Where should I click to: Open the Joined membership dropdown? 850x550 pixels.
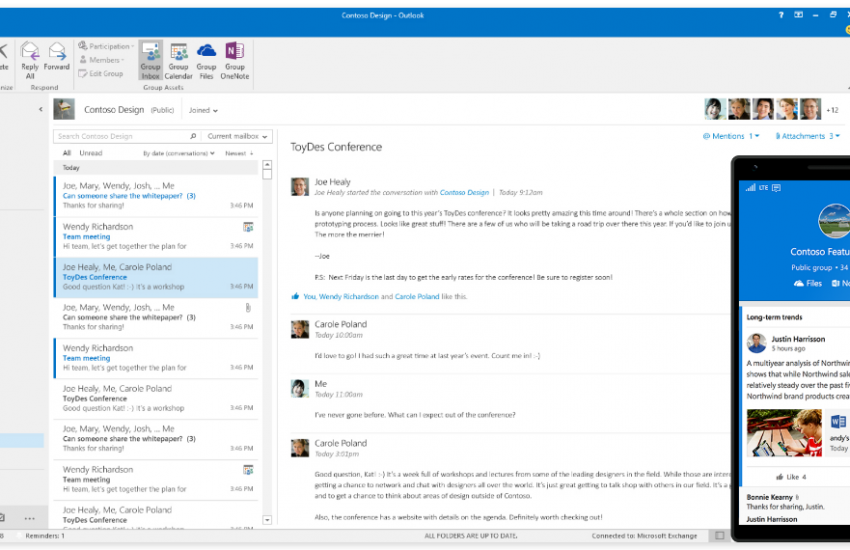pyautogui.click(x=203, y=110)
